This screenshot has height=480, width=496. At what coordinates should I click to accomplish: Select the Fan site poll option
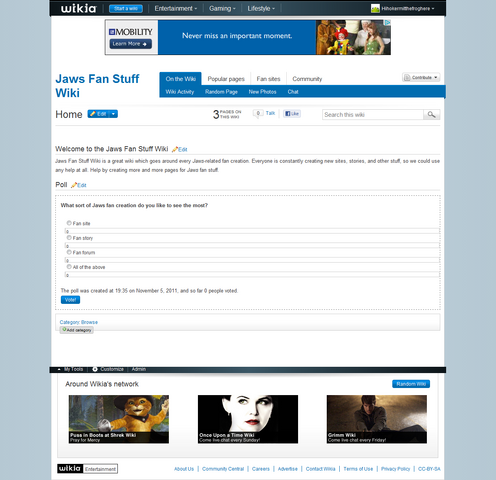69,223
